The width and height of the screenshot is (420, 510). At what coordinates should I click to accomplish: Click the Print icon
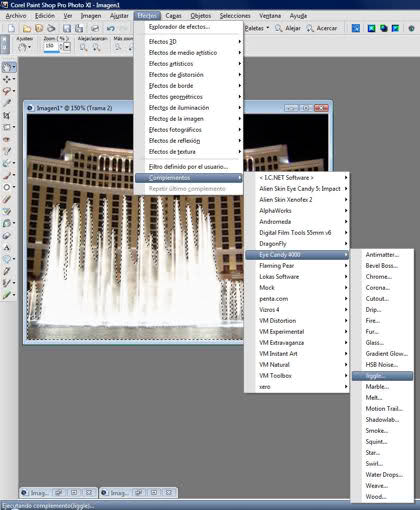(95, 28)
